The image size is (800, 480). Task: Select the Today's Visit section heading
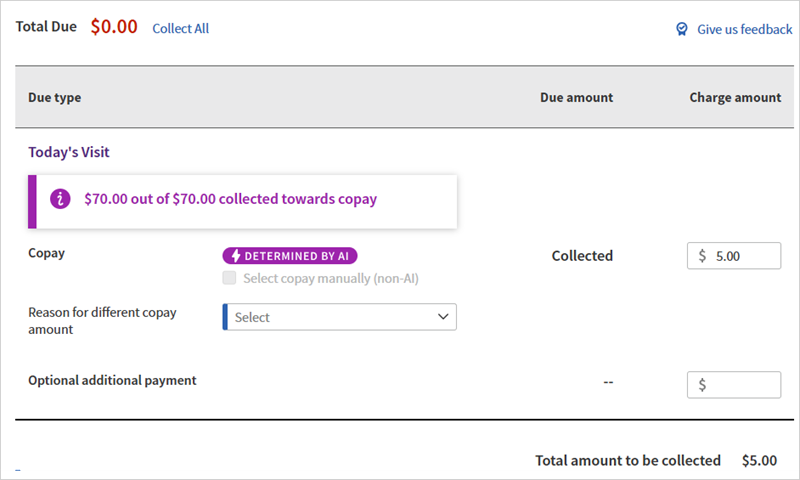[69, 152]
